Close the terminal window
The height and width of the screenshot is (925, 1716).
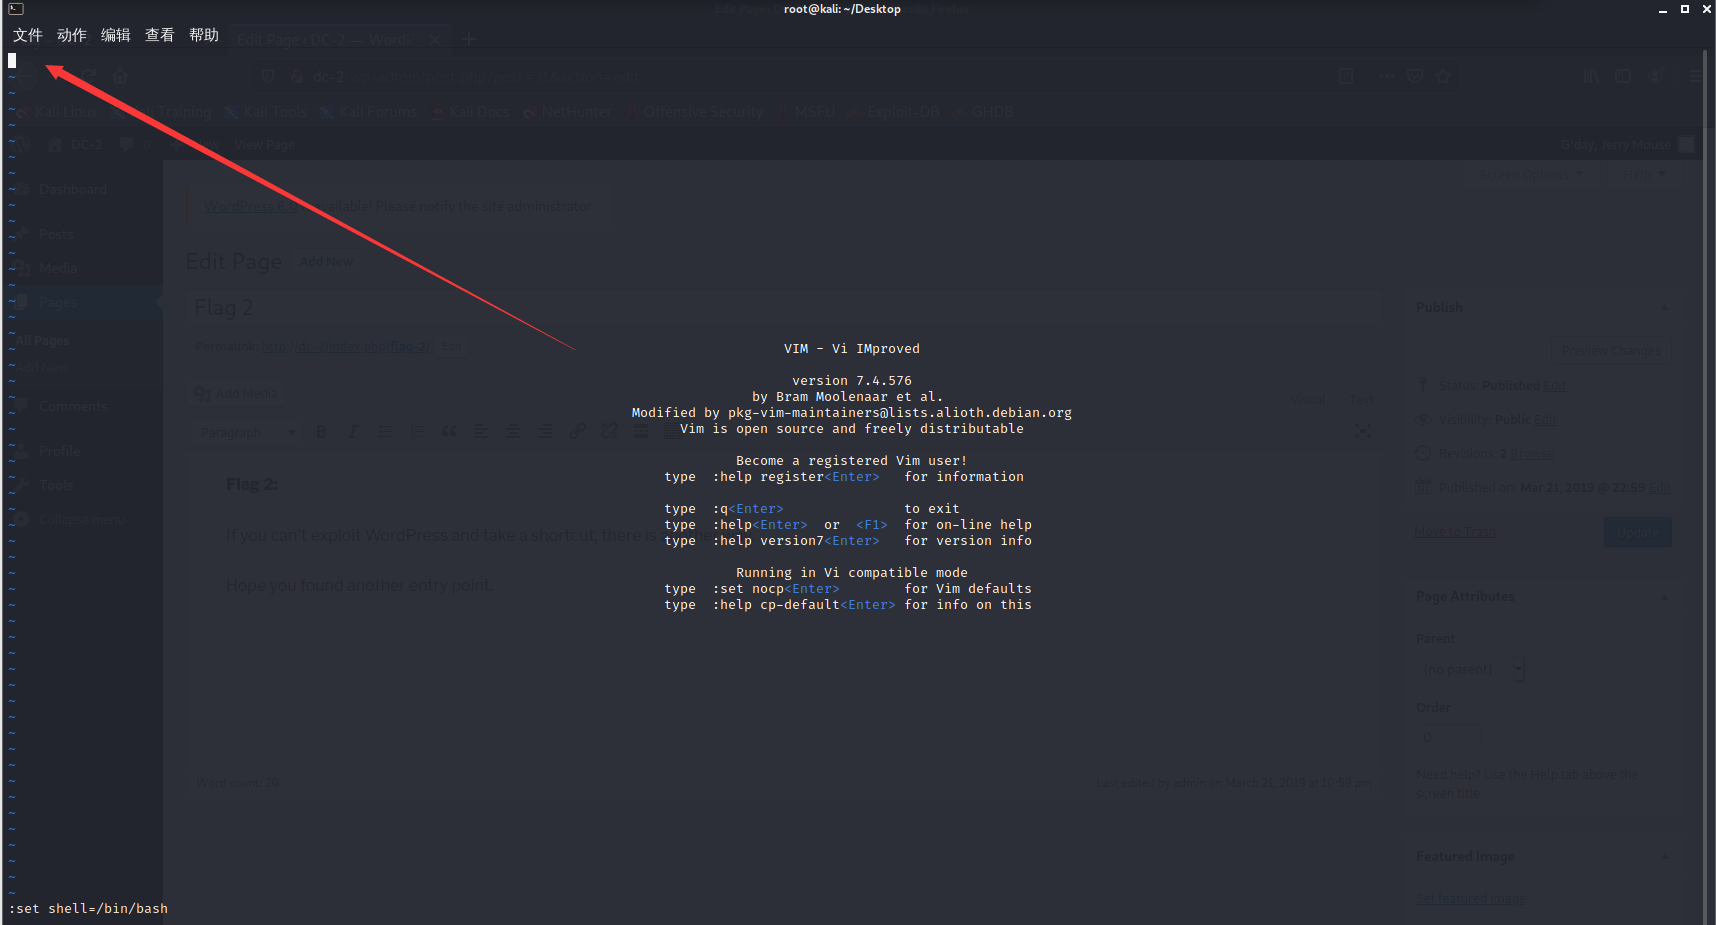click(1707, 9)
